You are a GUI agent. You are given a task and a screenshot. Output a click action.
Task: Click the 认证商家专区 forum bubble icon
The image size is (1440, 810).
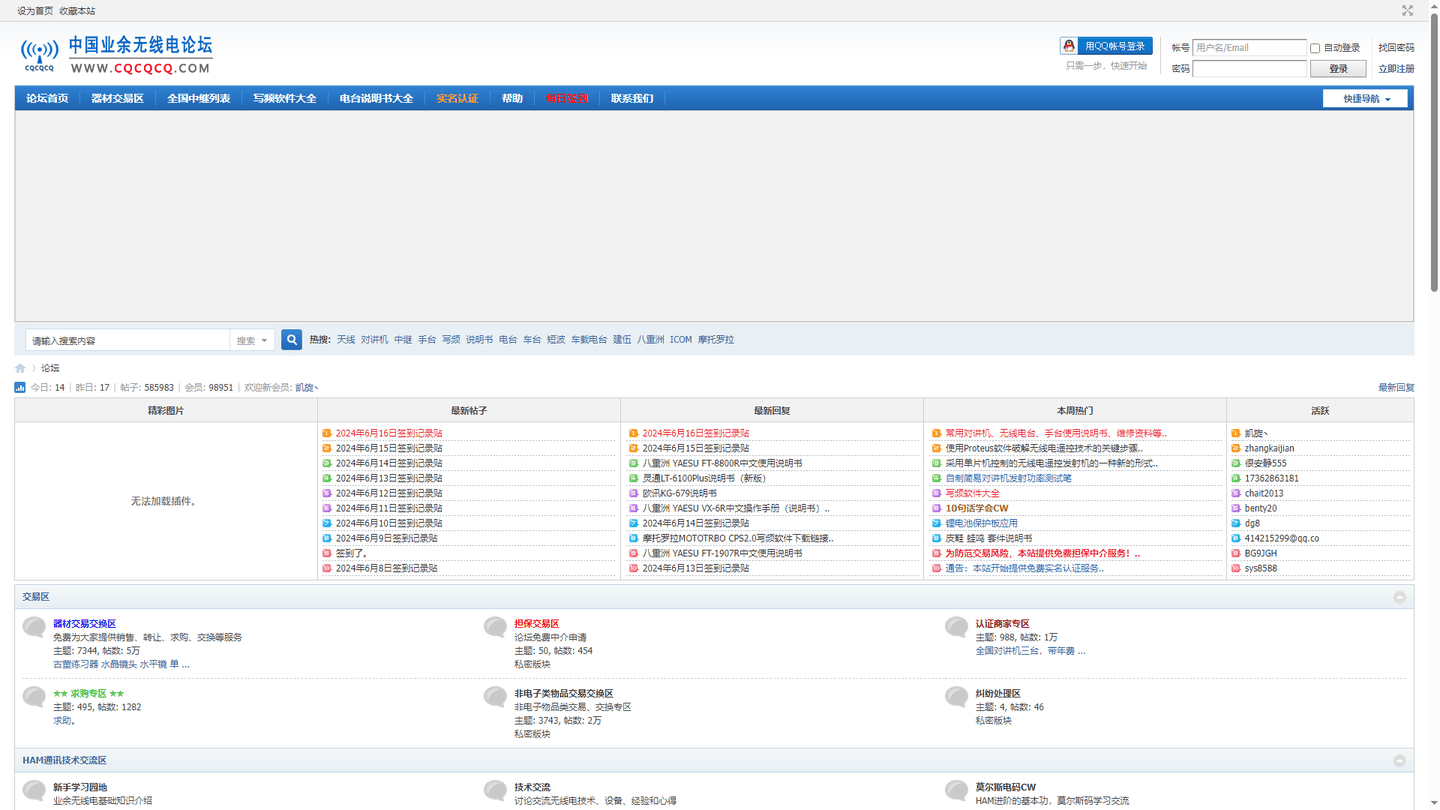coord(957,628)
